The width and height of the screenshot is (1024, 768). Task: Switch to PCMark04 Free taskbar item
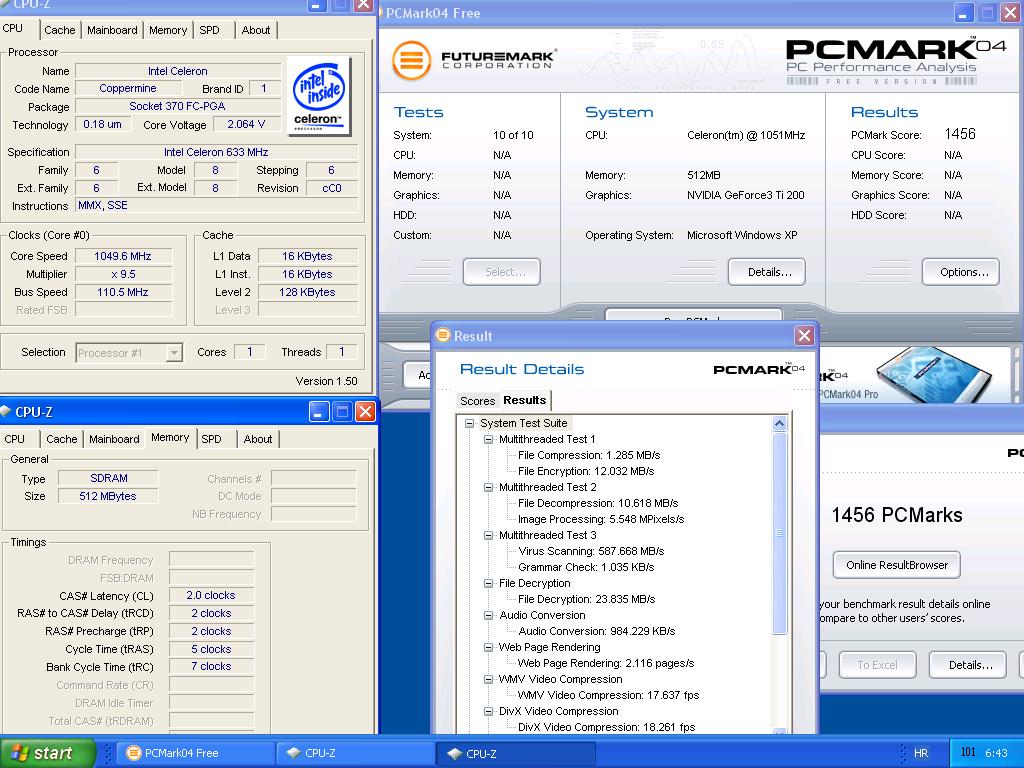click(x=194, y=753)
